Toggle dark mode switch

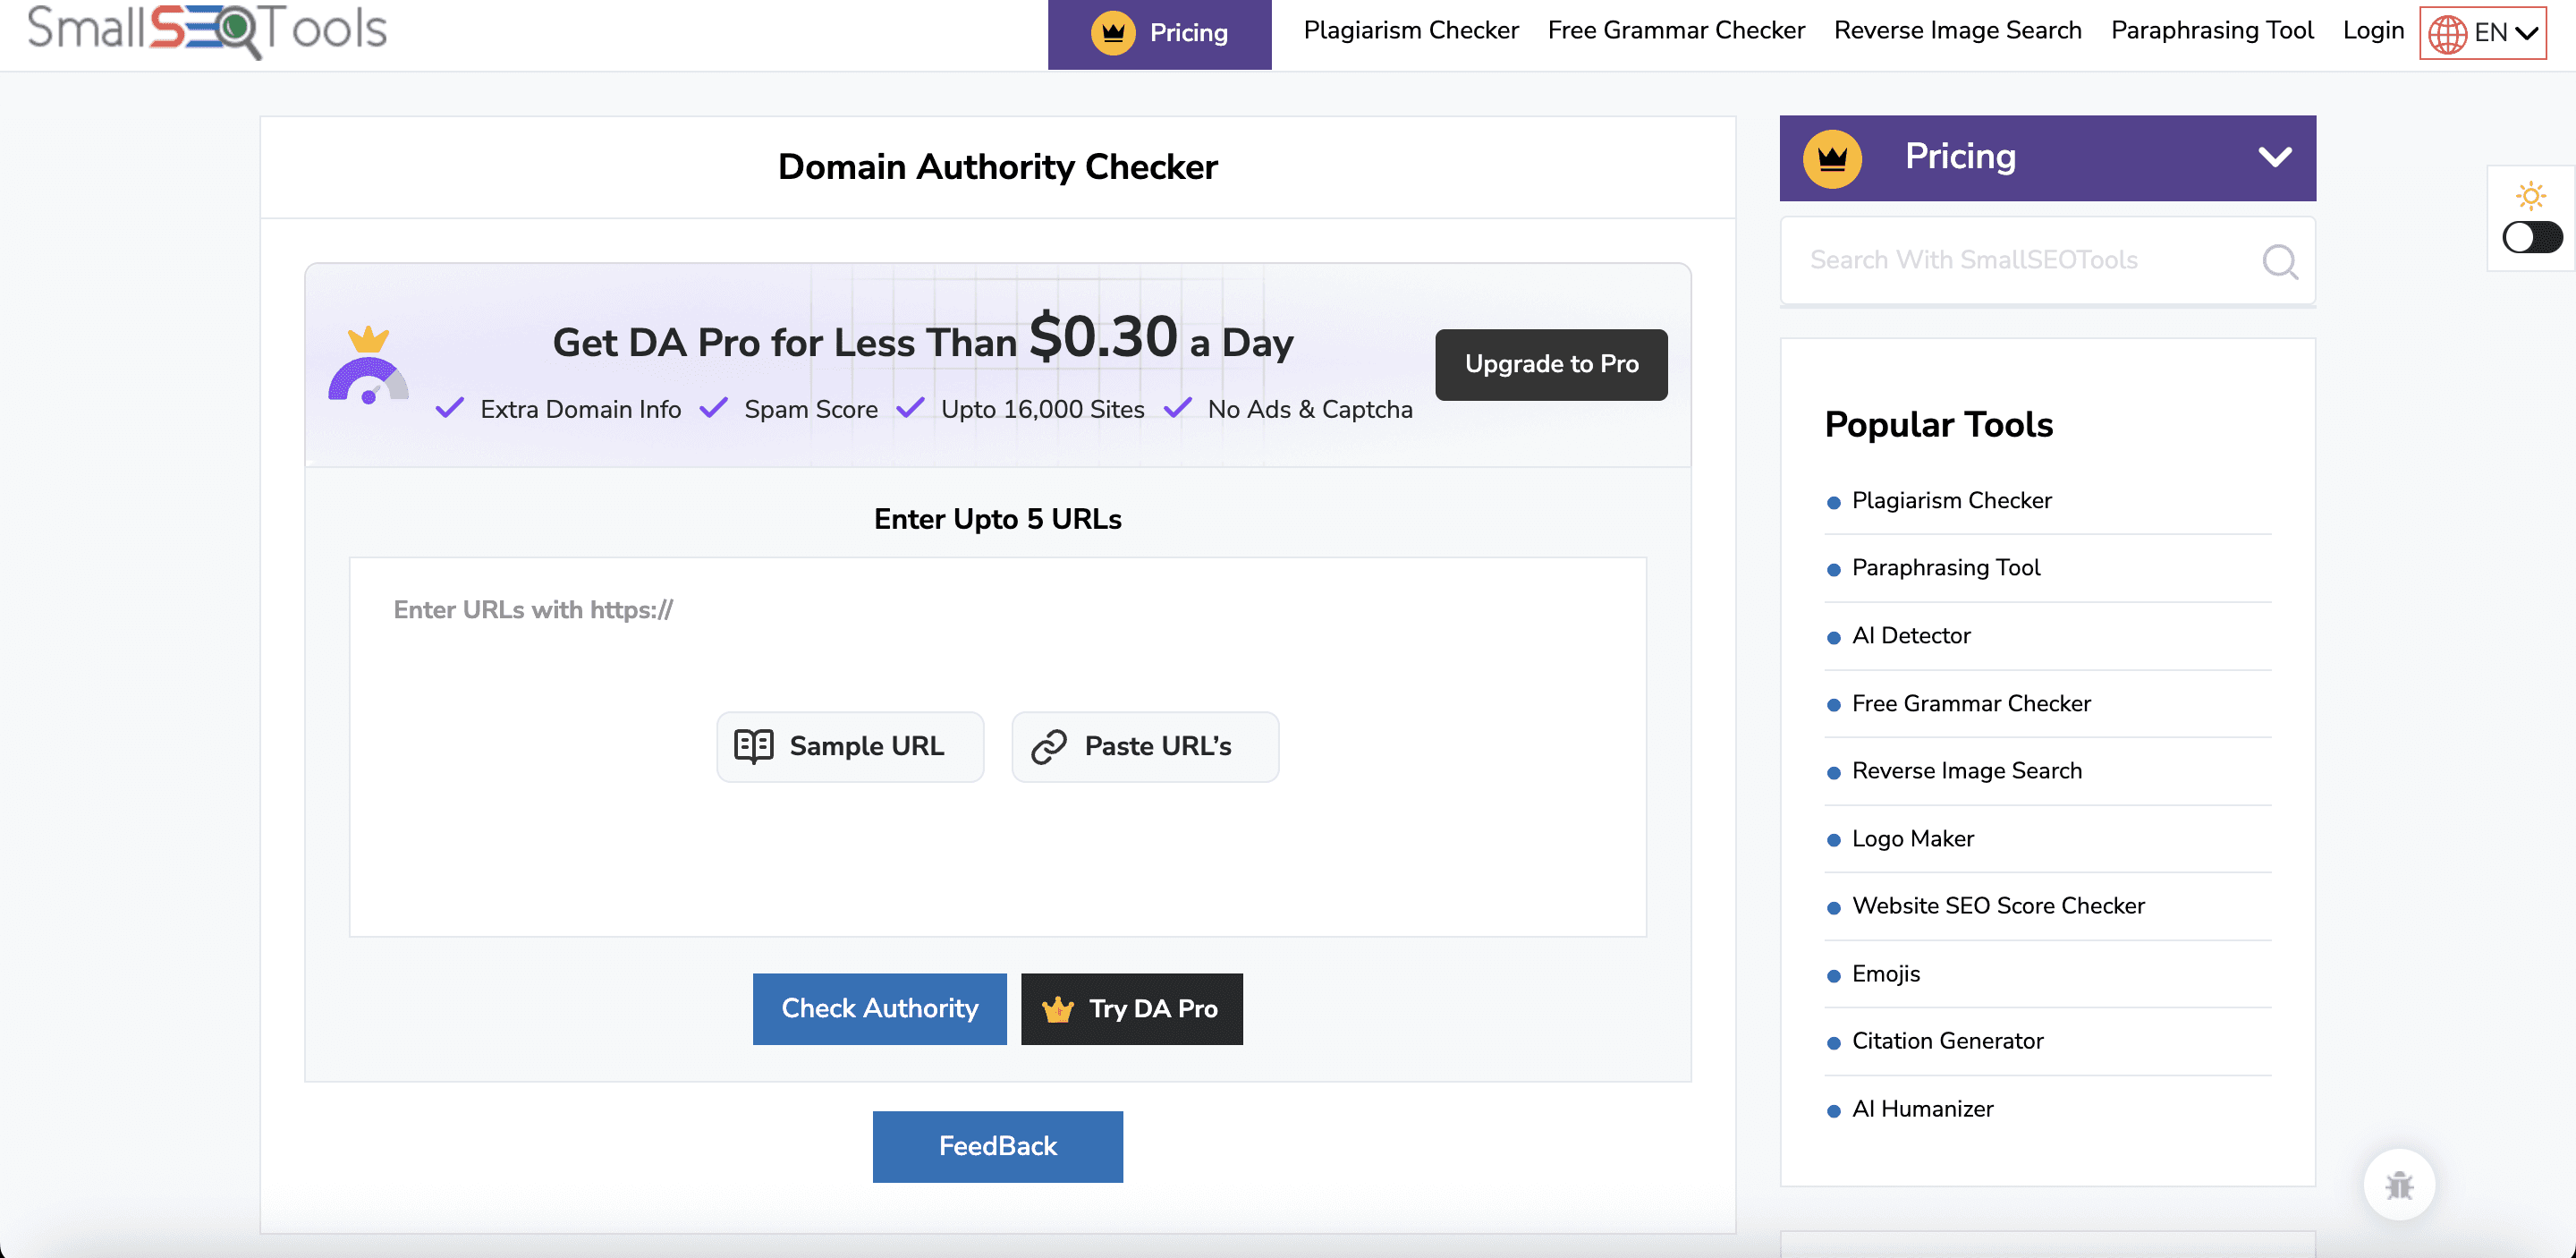(x=2531, y=238)
